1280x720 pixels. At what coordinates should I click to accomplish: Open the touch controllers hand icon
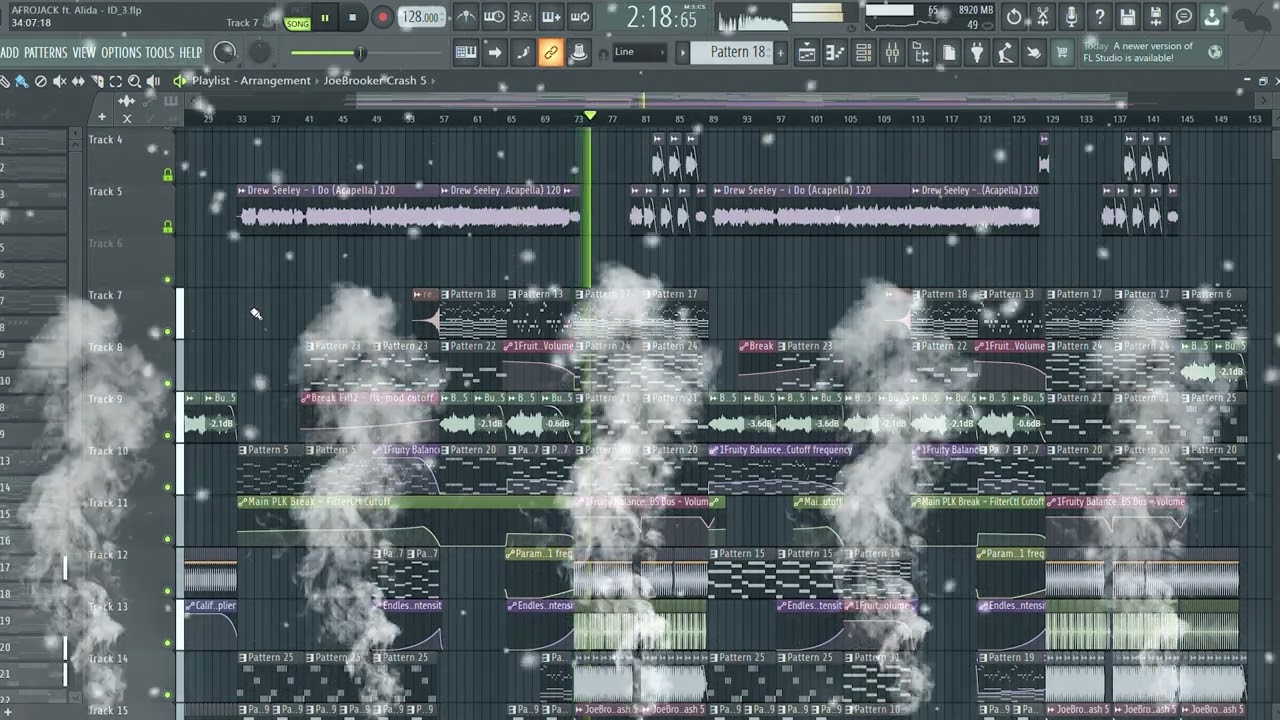coord(1033,53)
